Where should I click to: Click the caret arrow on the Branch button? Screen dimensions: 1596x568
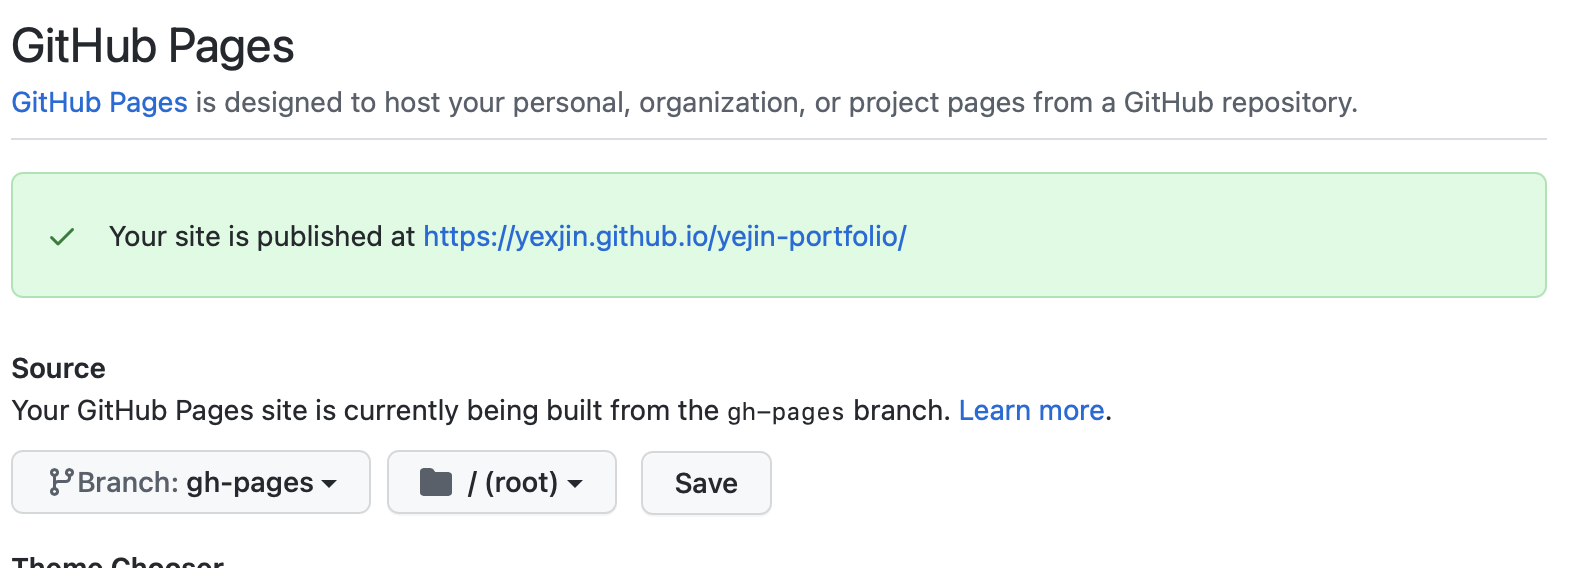[329, 484]
